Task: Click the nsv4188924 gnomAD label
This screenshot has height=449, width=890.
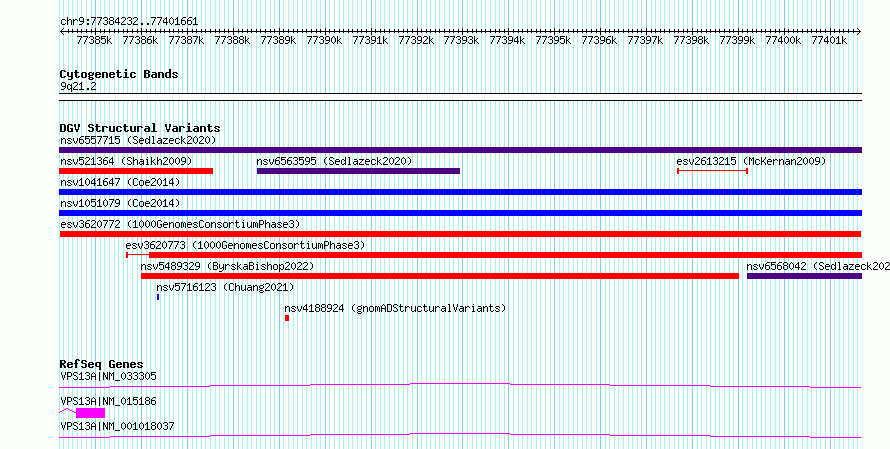Action: [395, 309]
